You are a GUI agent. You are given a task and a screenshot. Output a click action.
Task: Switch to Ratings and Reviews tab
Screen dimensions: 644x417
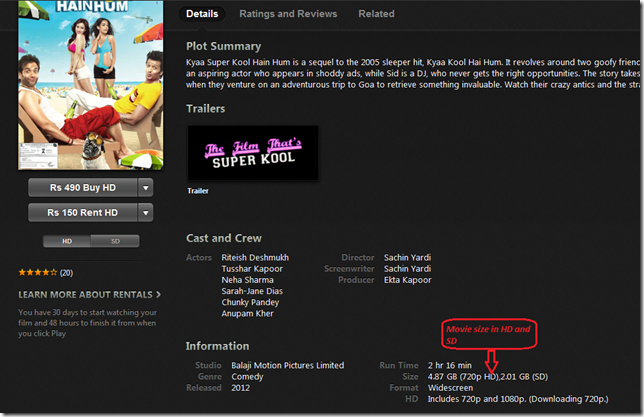click(288, 14)
